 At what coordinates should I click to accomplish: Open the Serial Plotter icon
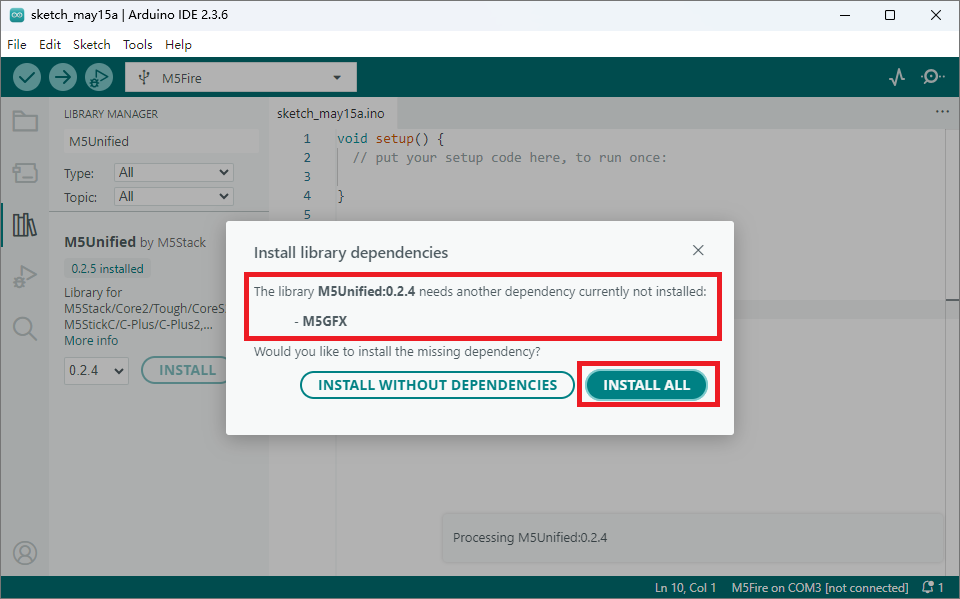coord(897,77)
